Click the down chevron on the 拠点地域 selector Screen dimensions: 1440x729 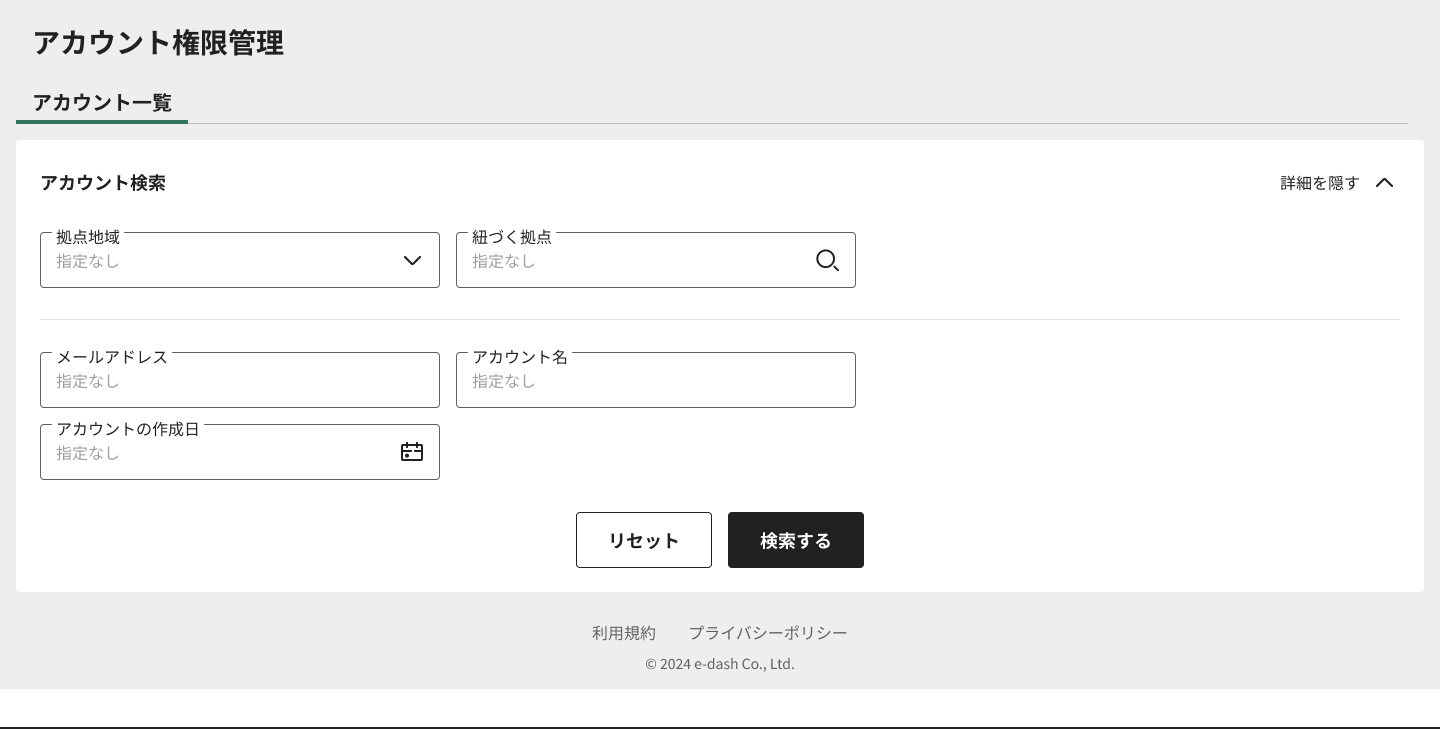tap(412, 260)
